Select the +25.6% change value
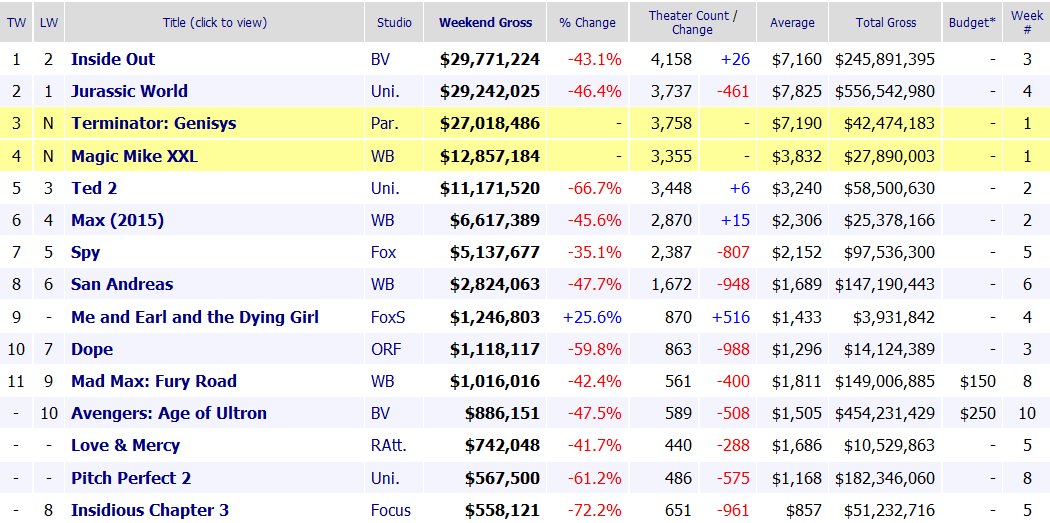This screenshot has height=523, width=1050. tap(593, 317)
